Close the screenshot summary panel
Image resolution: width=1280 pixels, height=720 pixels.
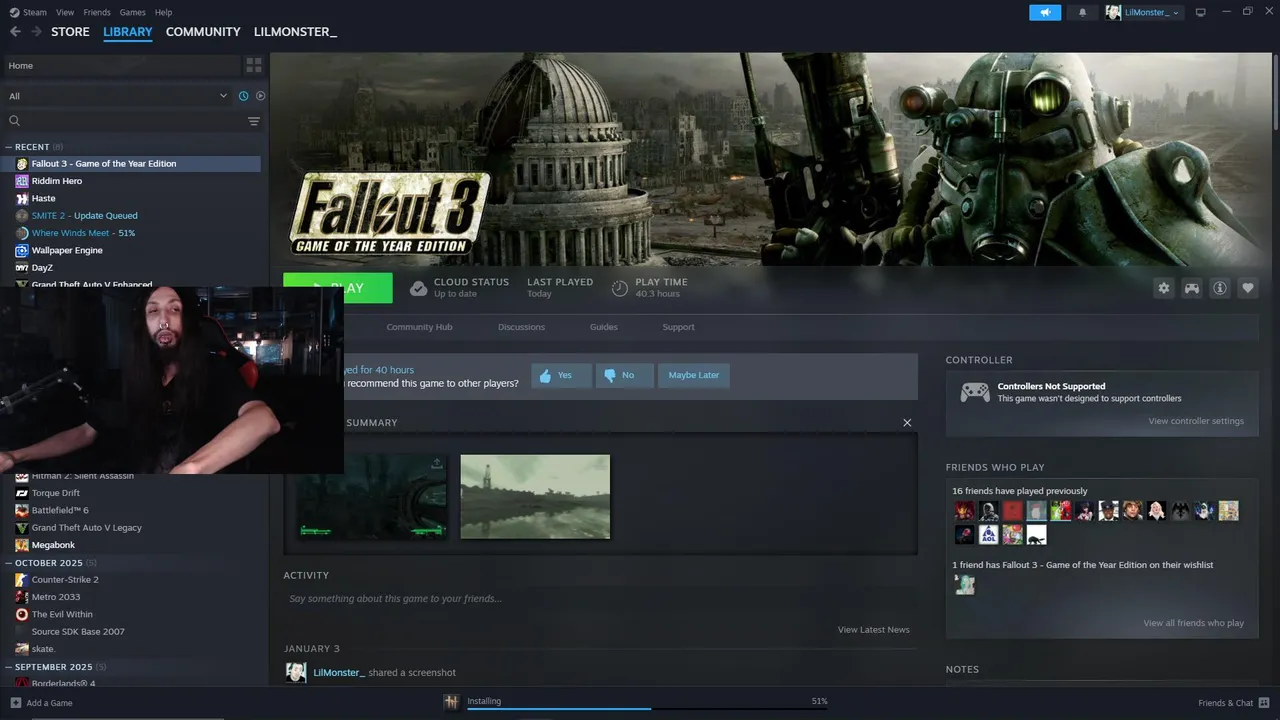click(907, 423)
